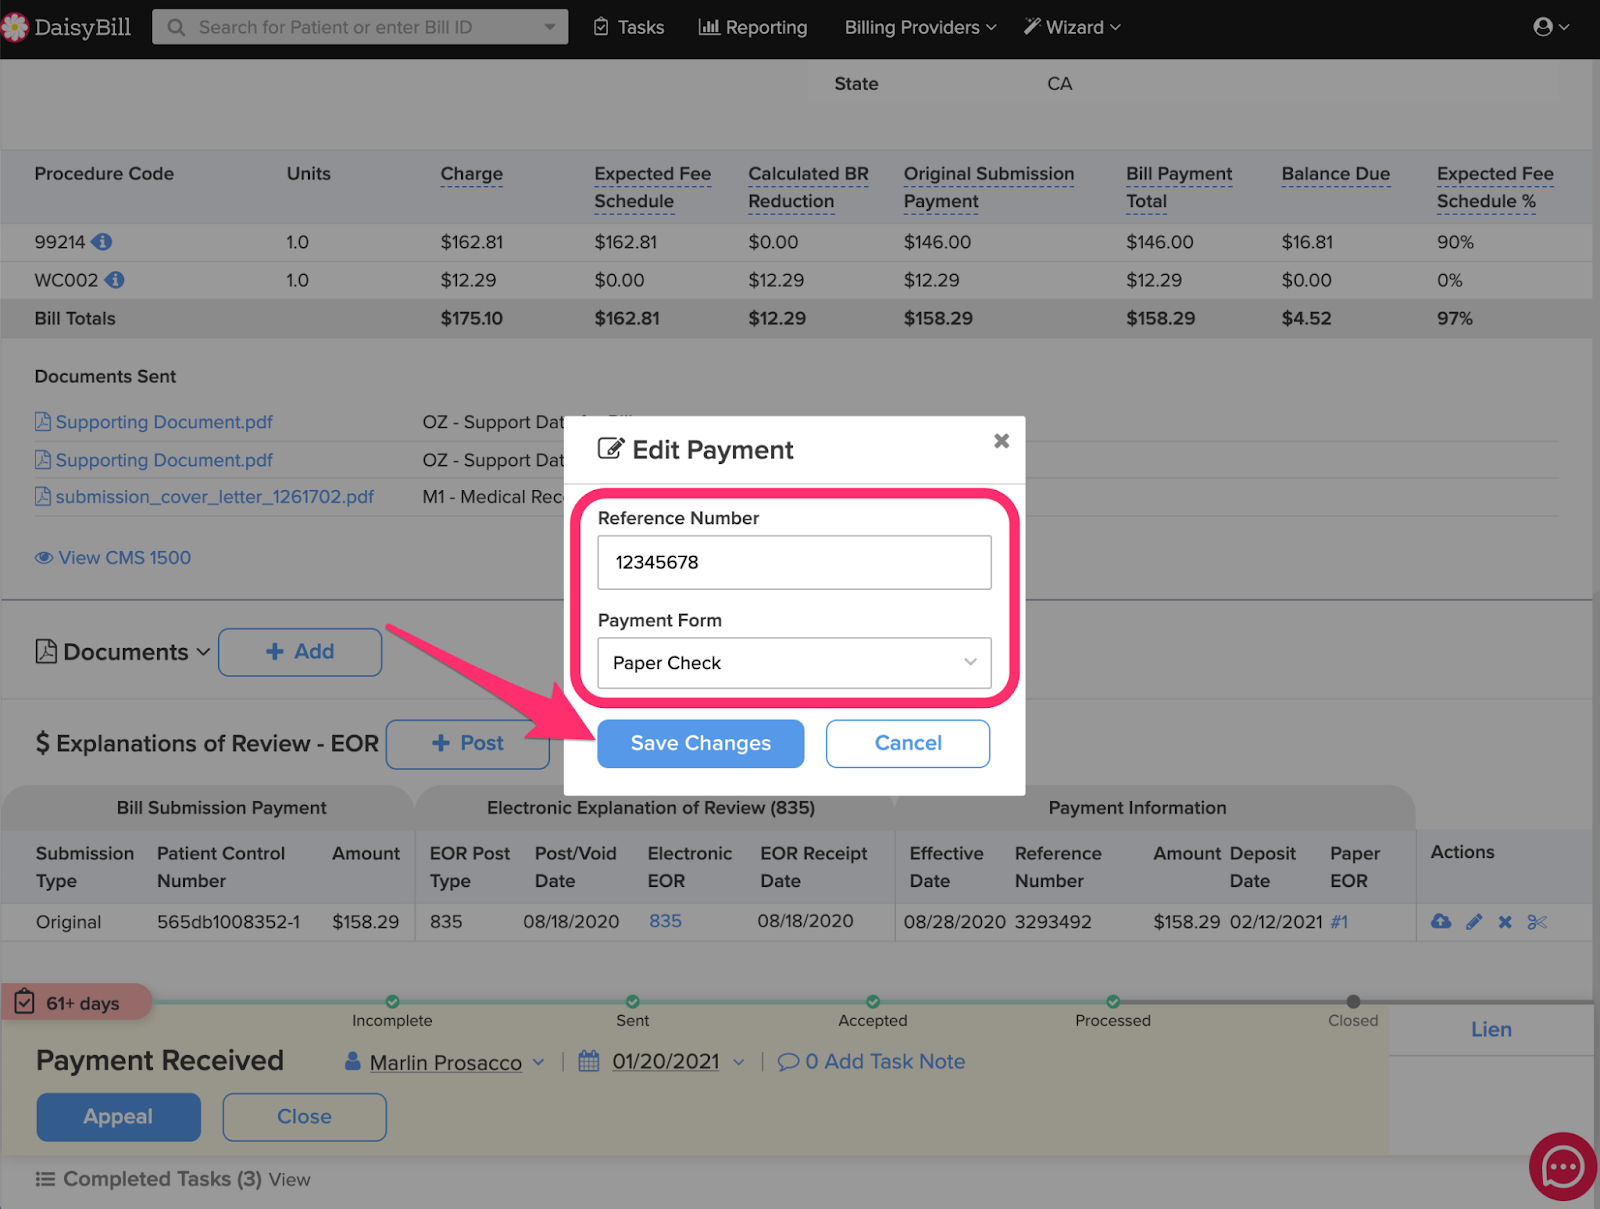Click the task note speech bubble icon

click(788, 1061)
